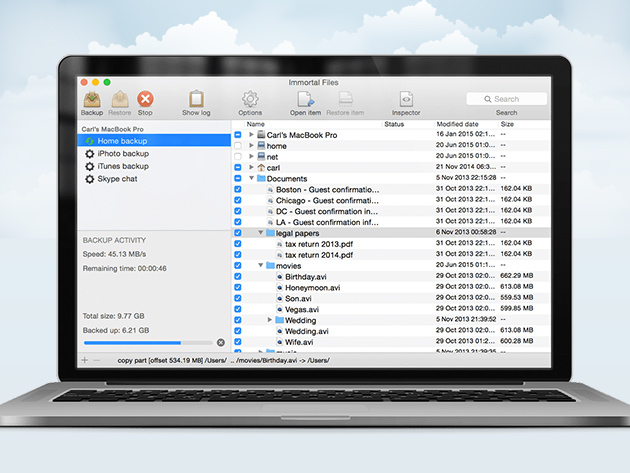This screenshot has width=630, height=473.
Task: Click the Restore toolbar icon
Action: pos(120,99)
